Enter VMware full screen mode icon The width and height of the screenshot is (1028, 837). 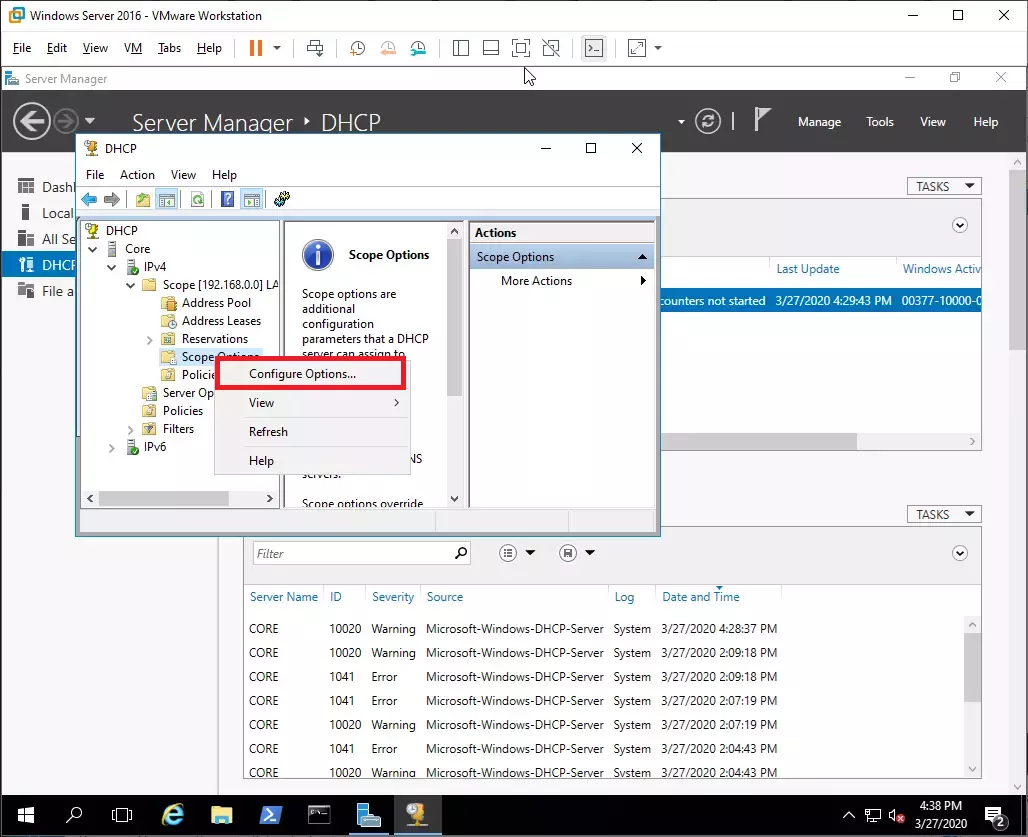[521, 48]
